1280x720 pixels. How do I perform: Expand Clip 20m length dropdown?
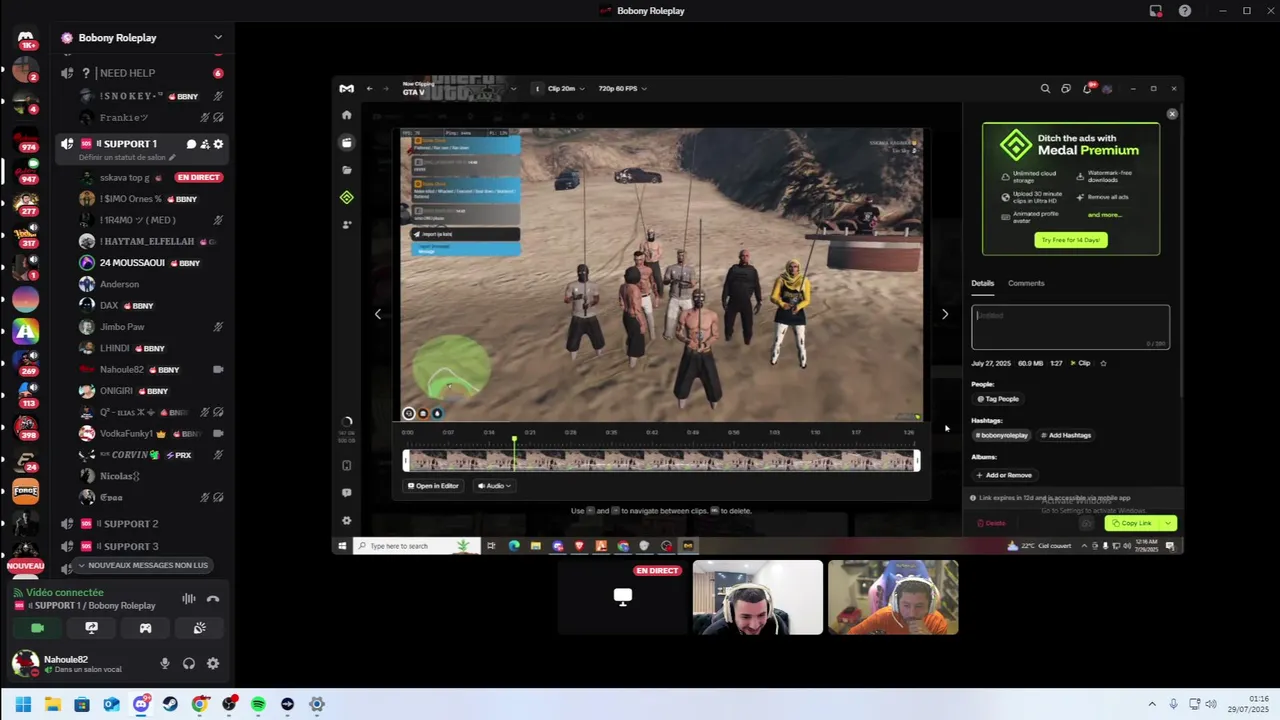(565, 88)
